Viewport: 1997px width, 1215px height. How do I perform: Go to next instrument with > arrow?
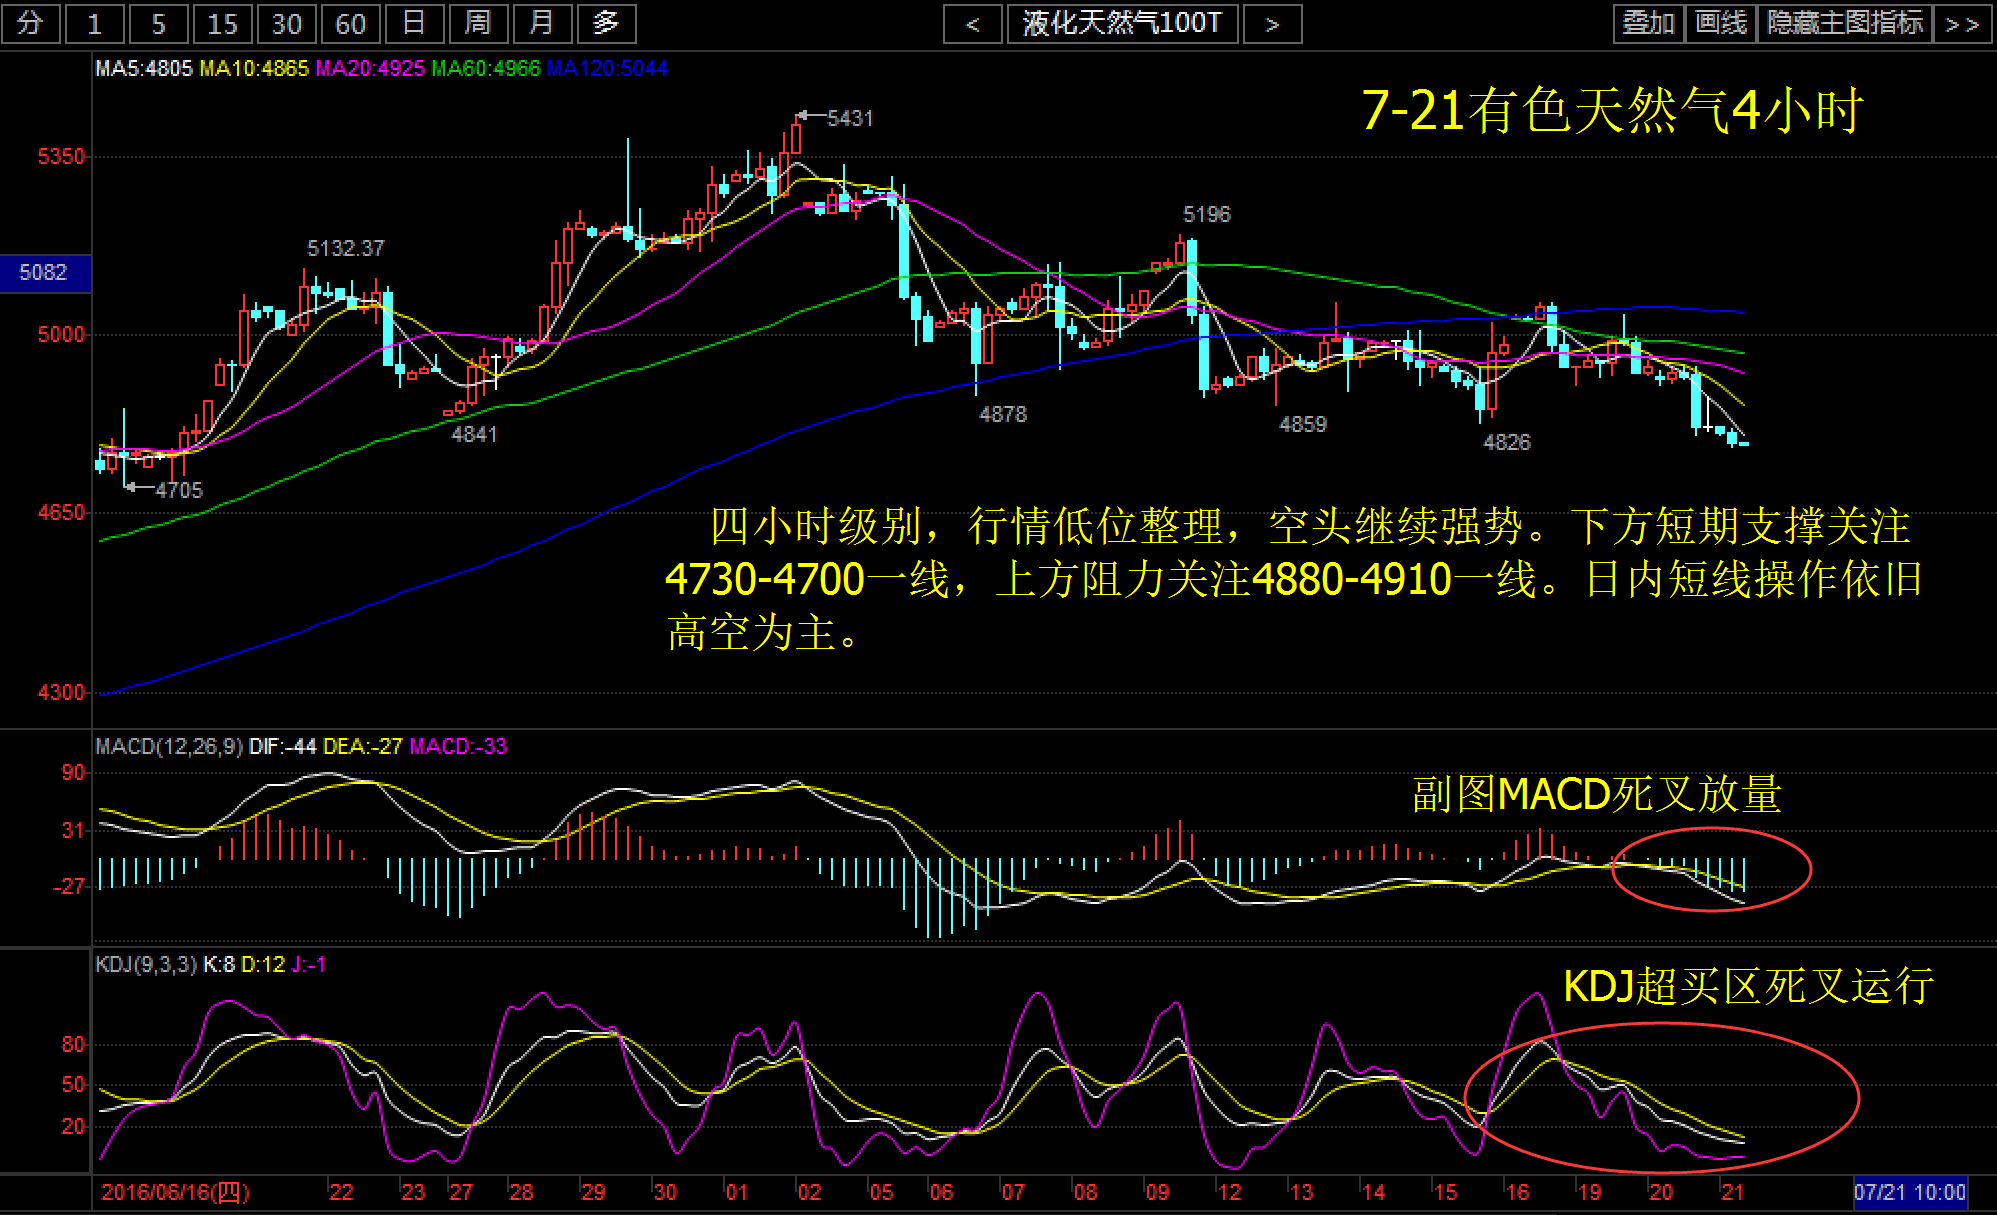point(1273,24)
